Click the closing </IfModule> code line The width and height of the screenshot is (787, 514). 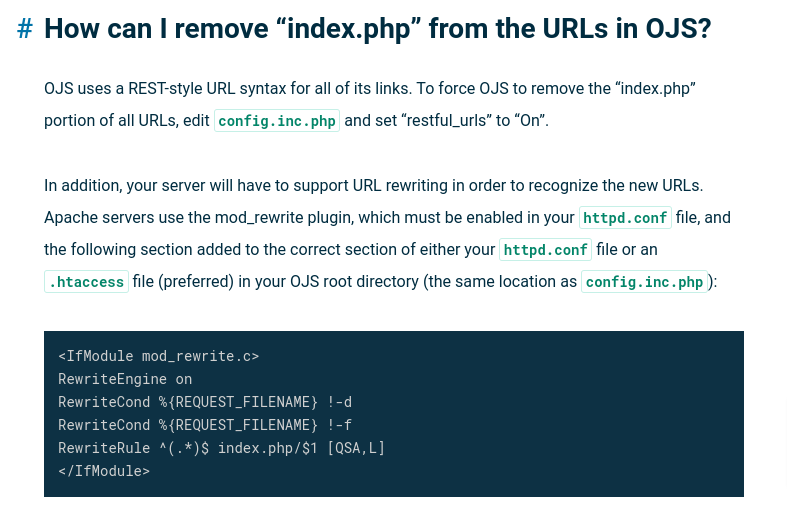pos(104,471)
